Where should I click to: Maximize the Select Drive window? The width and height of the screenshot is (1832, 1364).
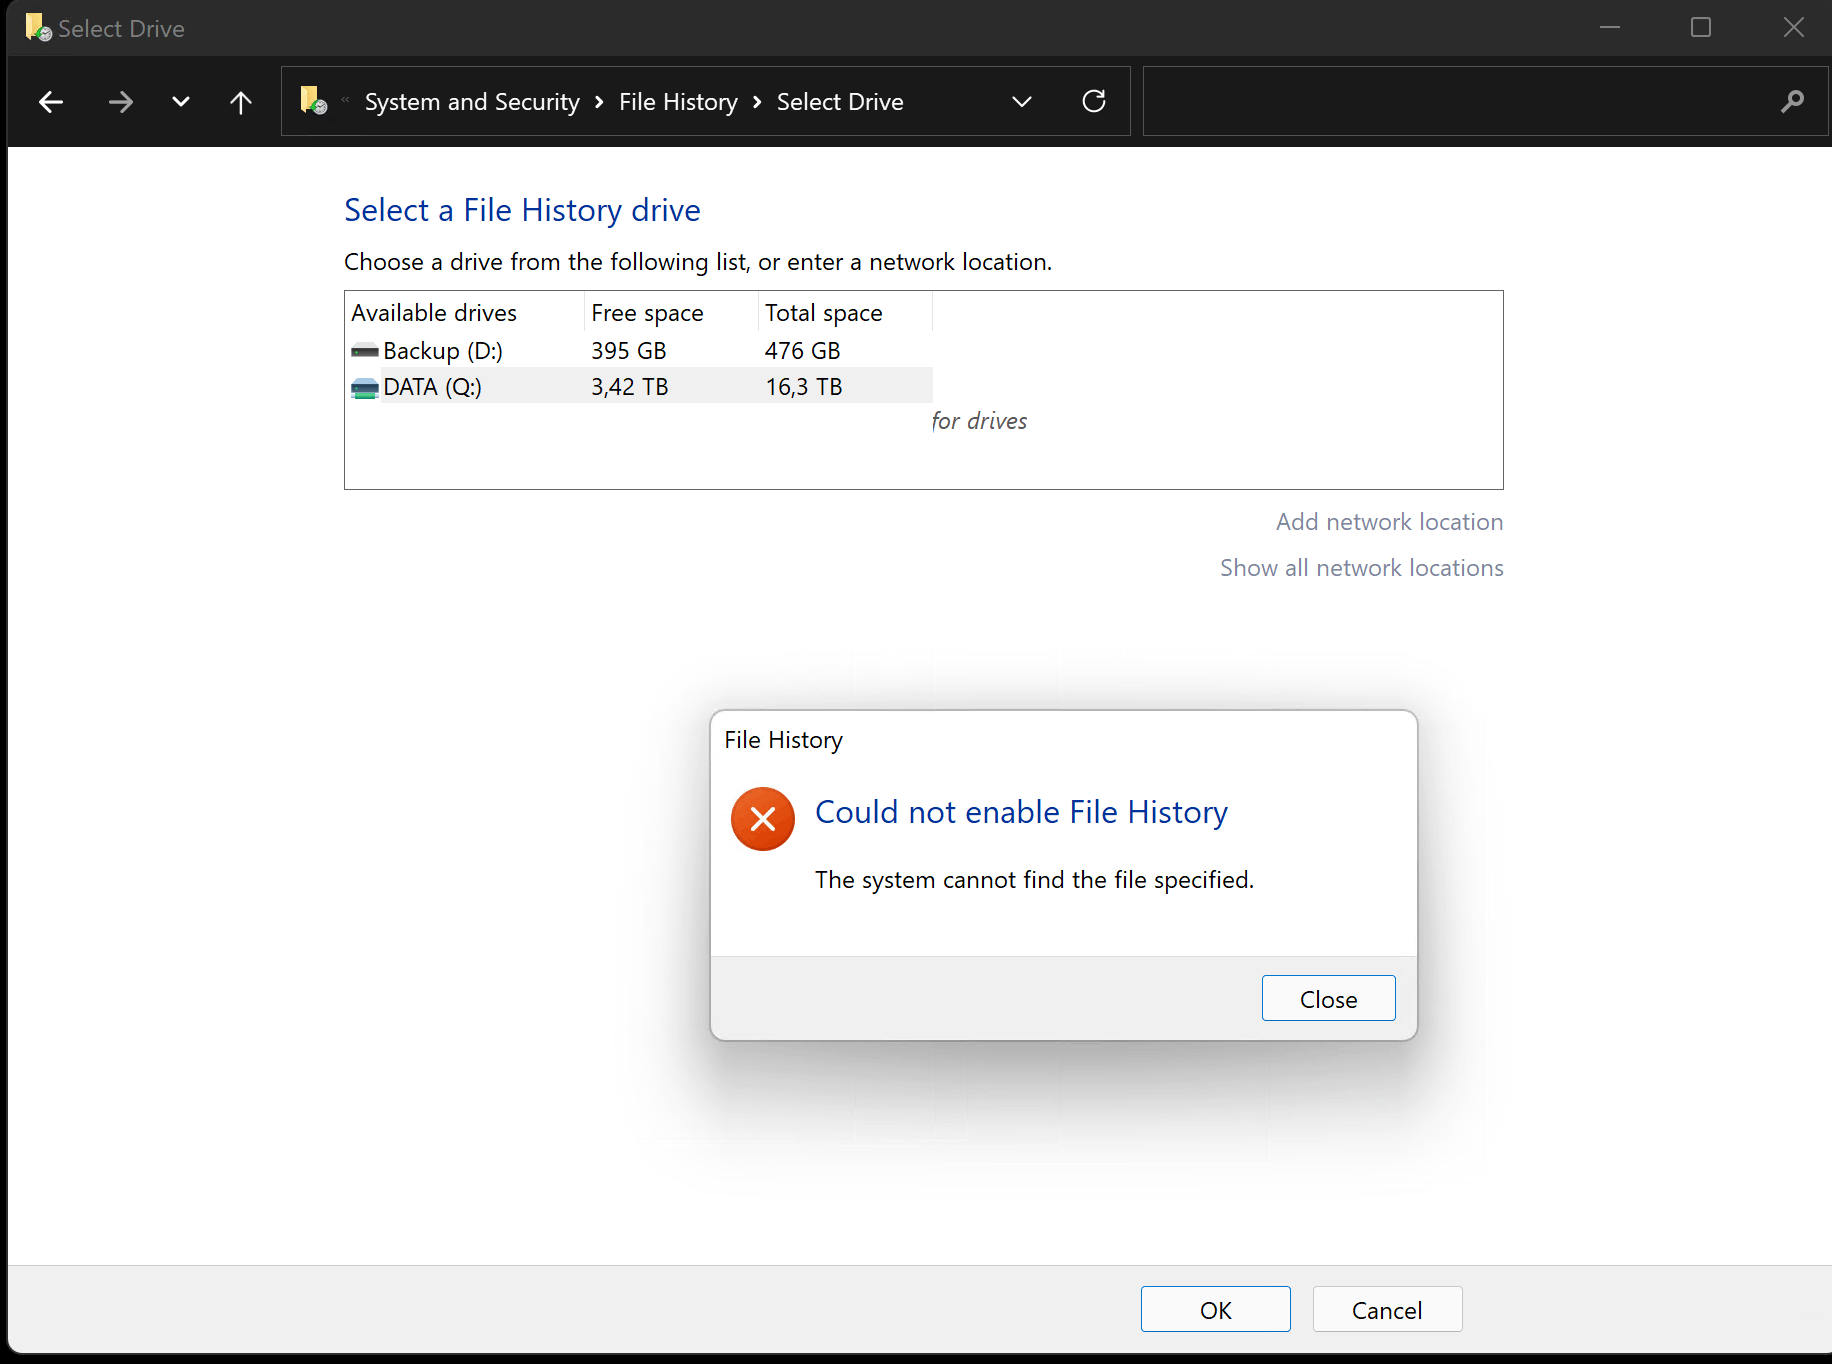[x=1701, y=28]
